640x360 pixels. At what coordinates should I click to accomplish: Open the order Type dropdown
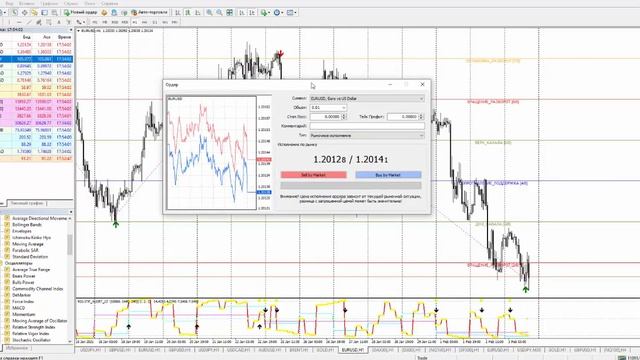pos(367,135)
